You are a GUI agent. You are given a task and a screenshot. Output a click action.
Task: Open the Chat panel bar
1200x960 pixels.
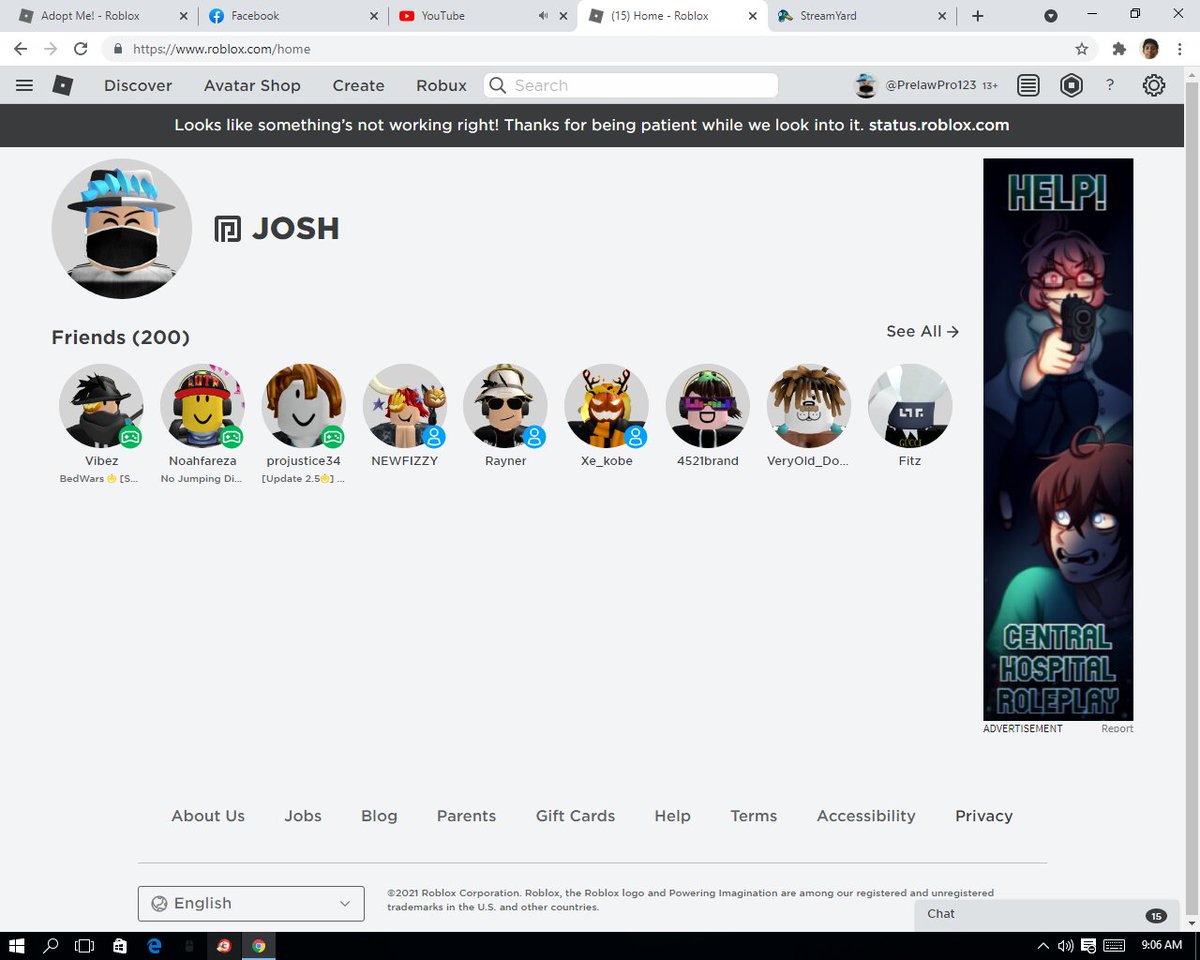pos(1045,914)
